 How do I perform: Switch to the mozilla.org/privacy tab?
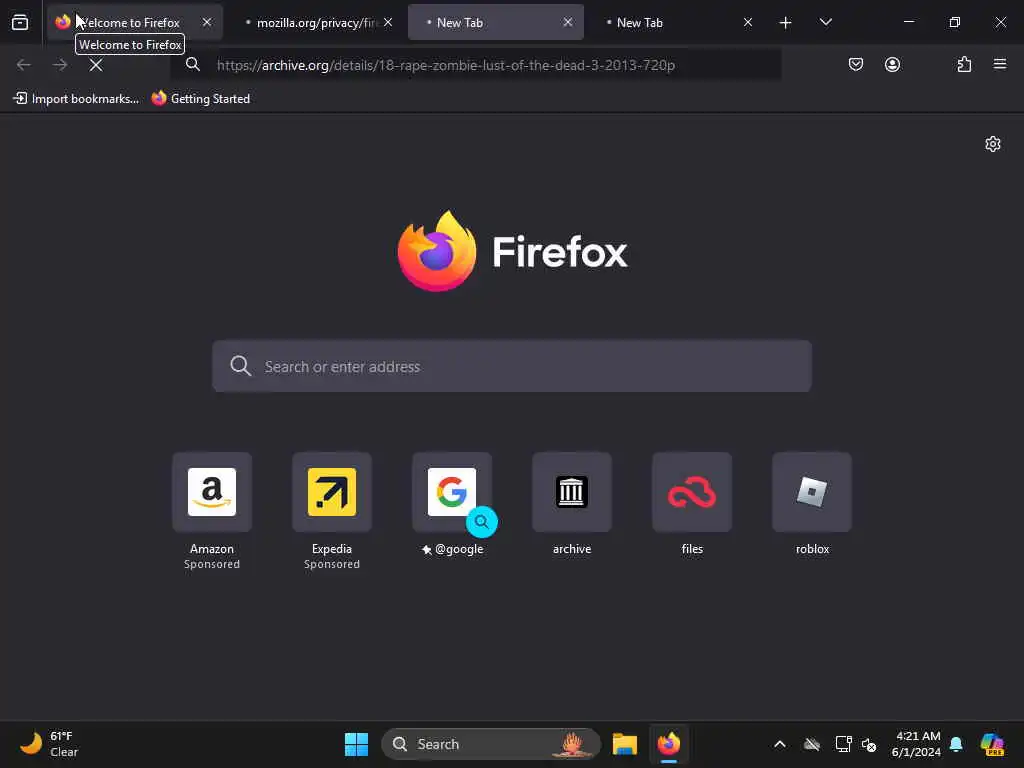(317, 22)
